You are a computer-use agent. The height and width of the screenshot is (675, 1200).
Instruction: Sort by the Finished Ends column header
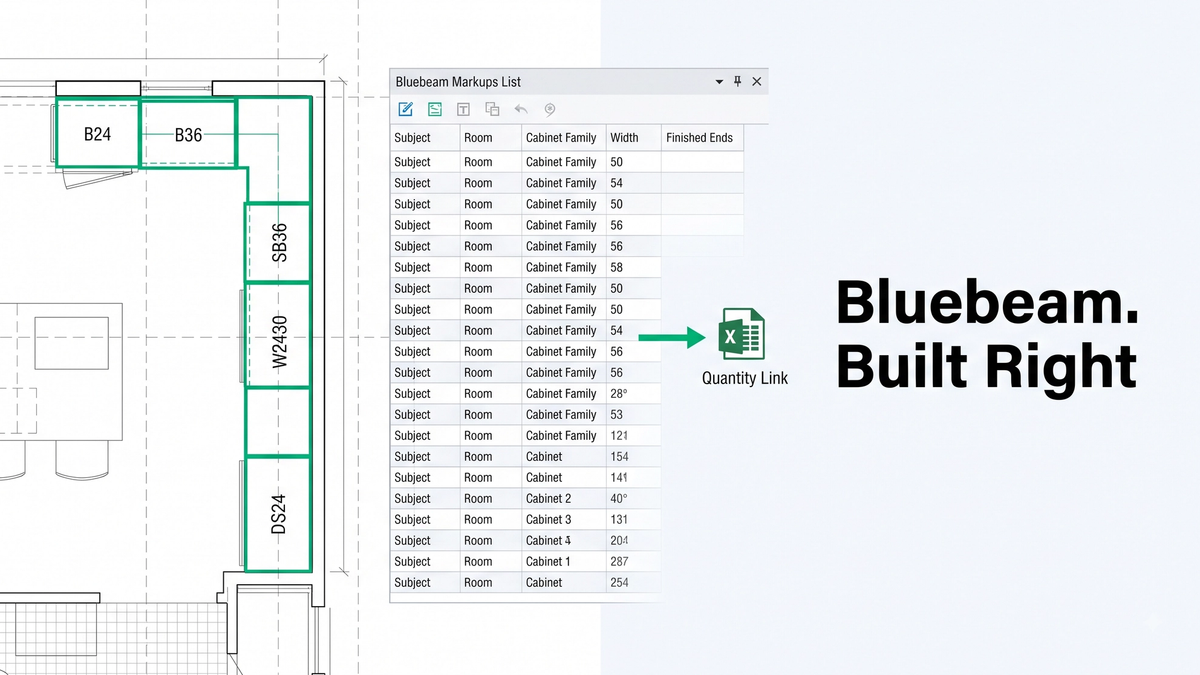pyautogui.click(x=703, y=138)
